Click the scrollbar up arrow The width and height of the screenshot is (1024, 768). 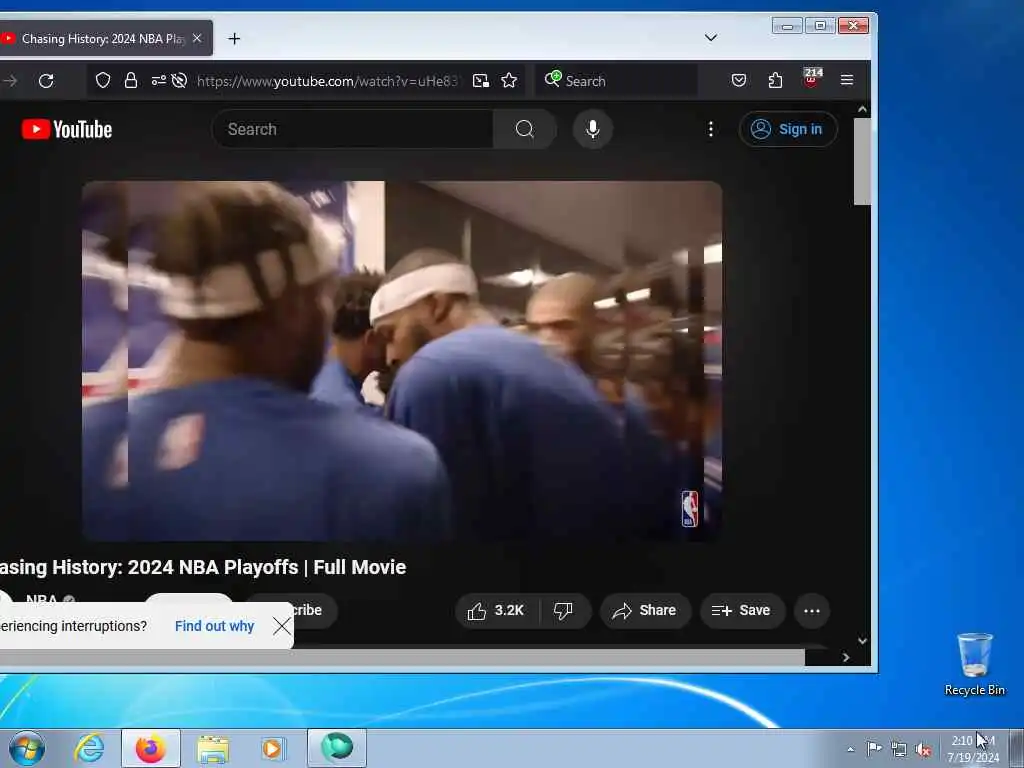(862, 110)
